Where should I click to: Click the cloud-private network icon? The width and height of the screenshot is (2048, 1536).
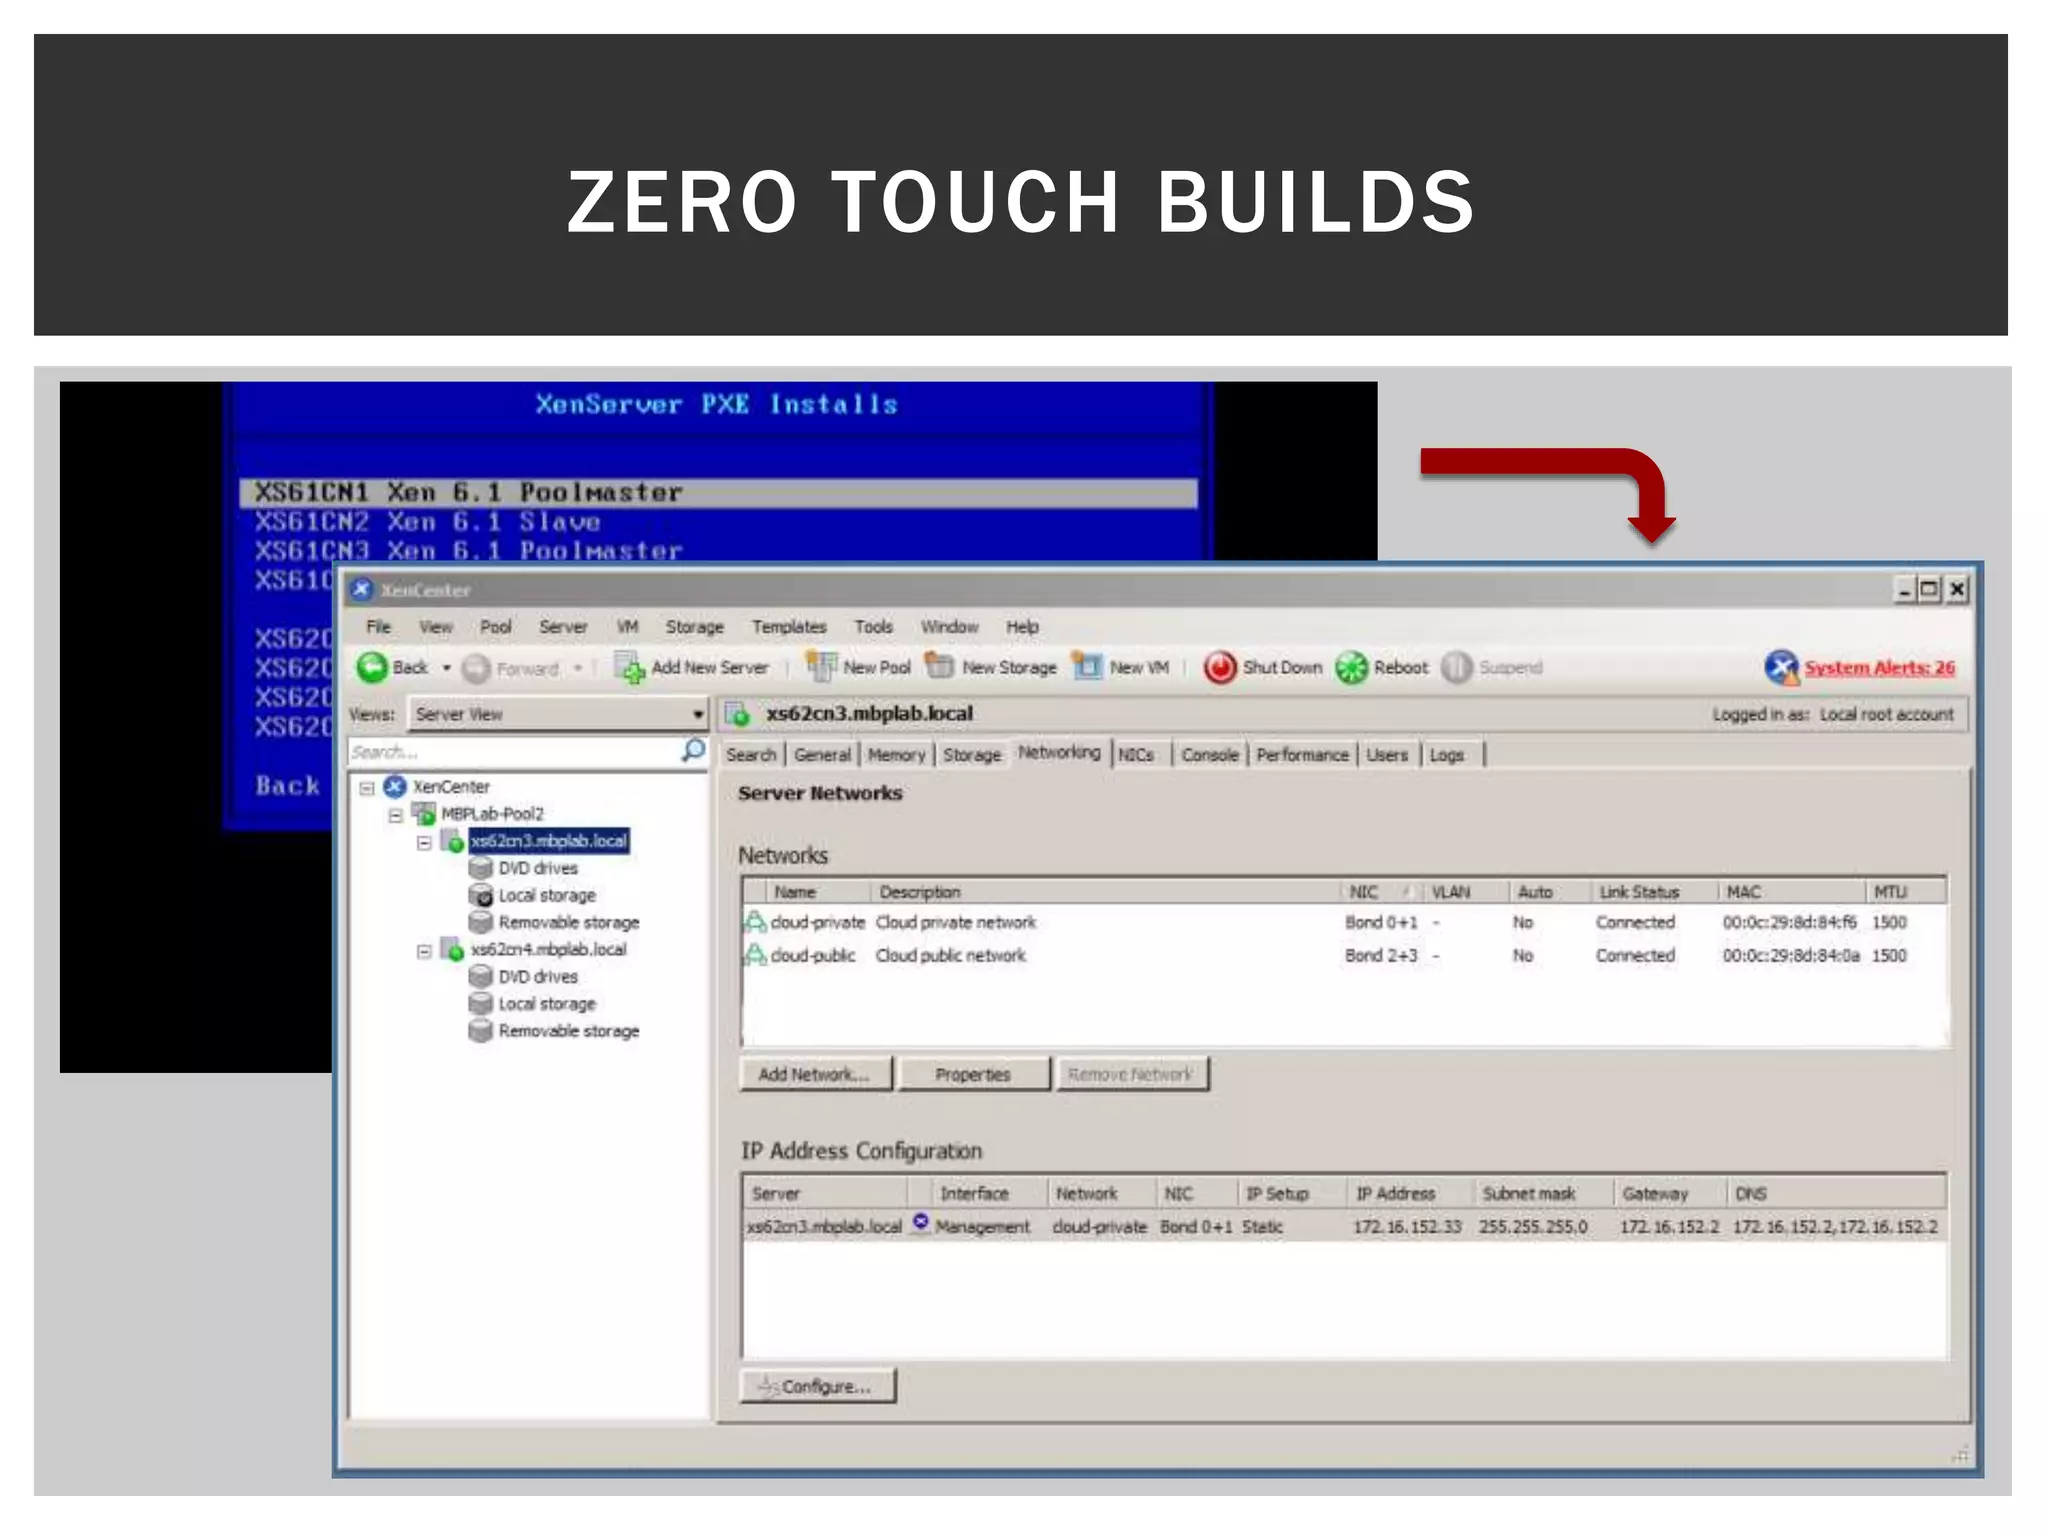[x=755, y=922]
